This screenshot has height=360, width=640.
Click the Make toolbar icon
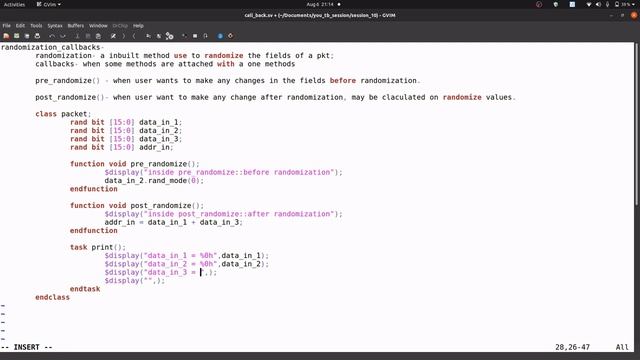(x=184, y=36)
